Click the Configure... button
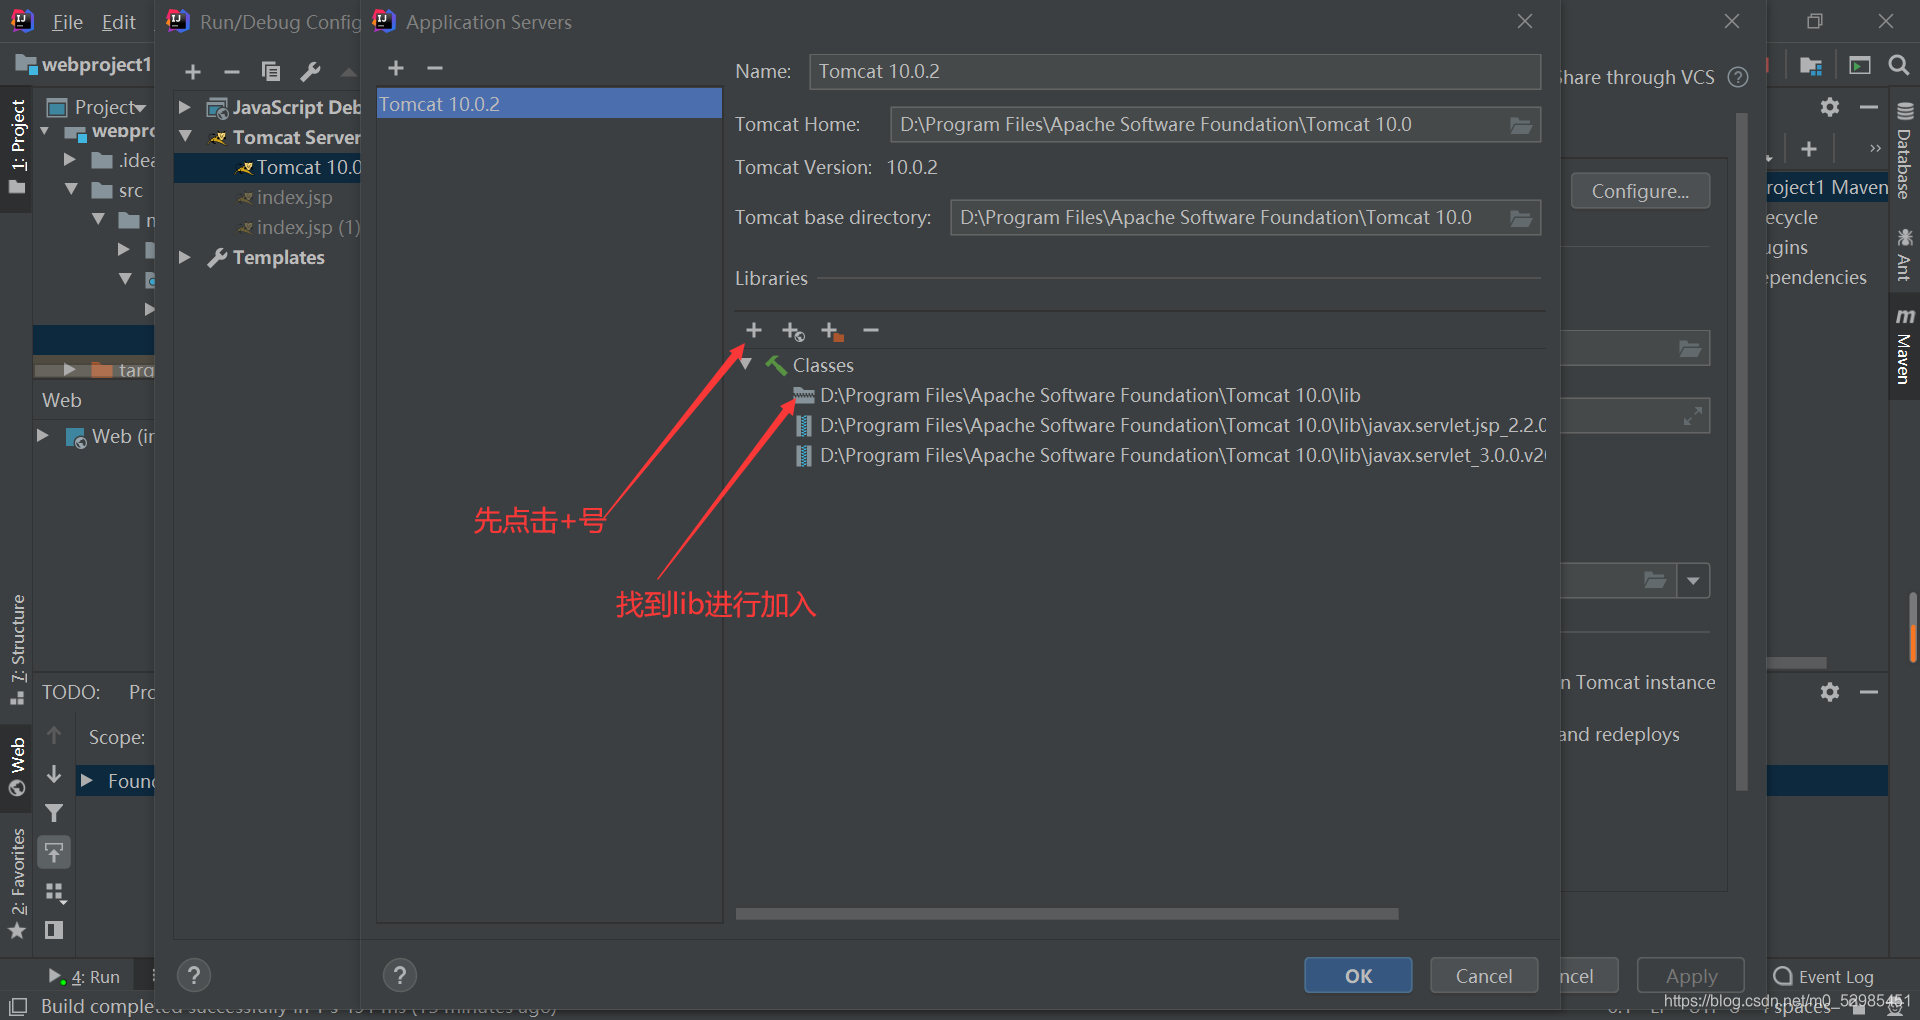Image resolution: width=1920 pixels, height=1020 pixels. coord(1640,191)
